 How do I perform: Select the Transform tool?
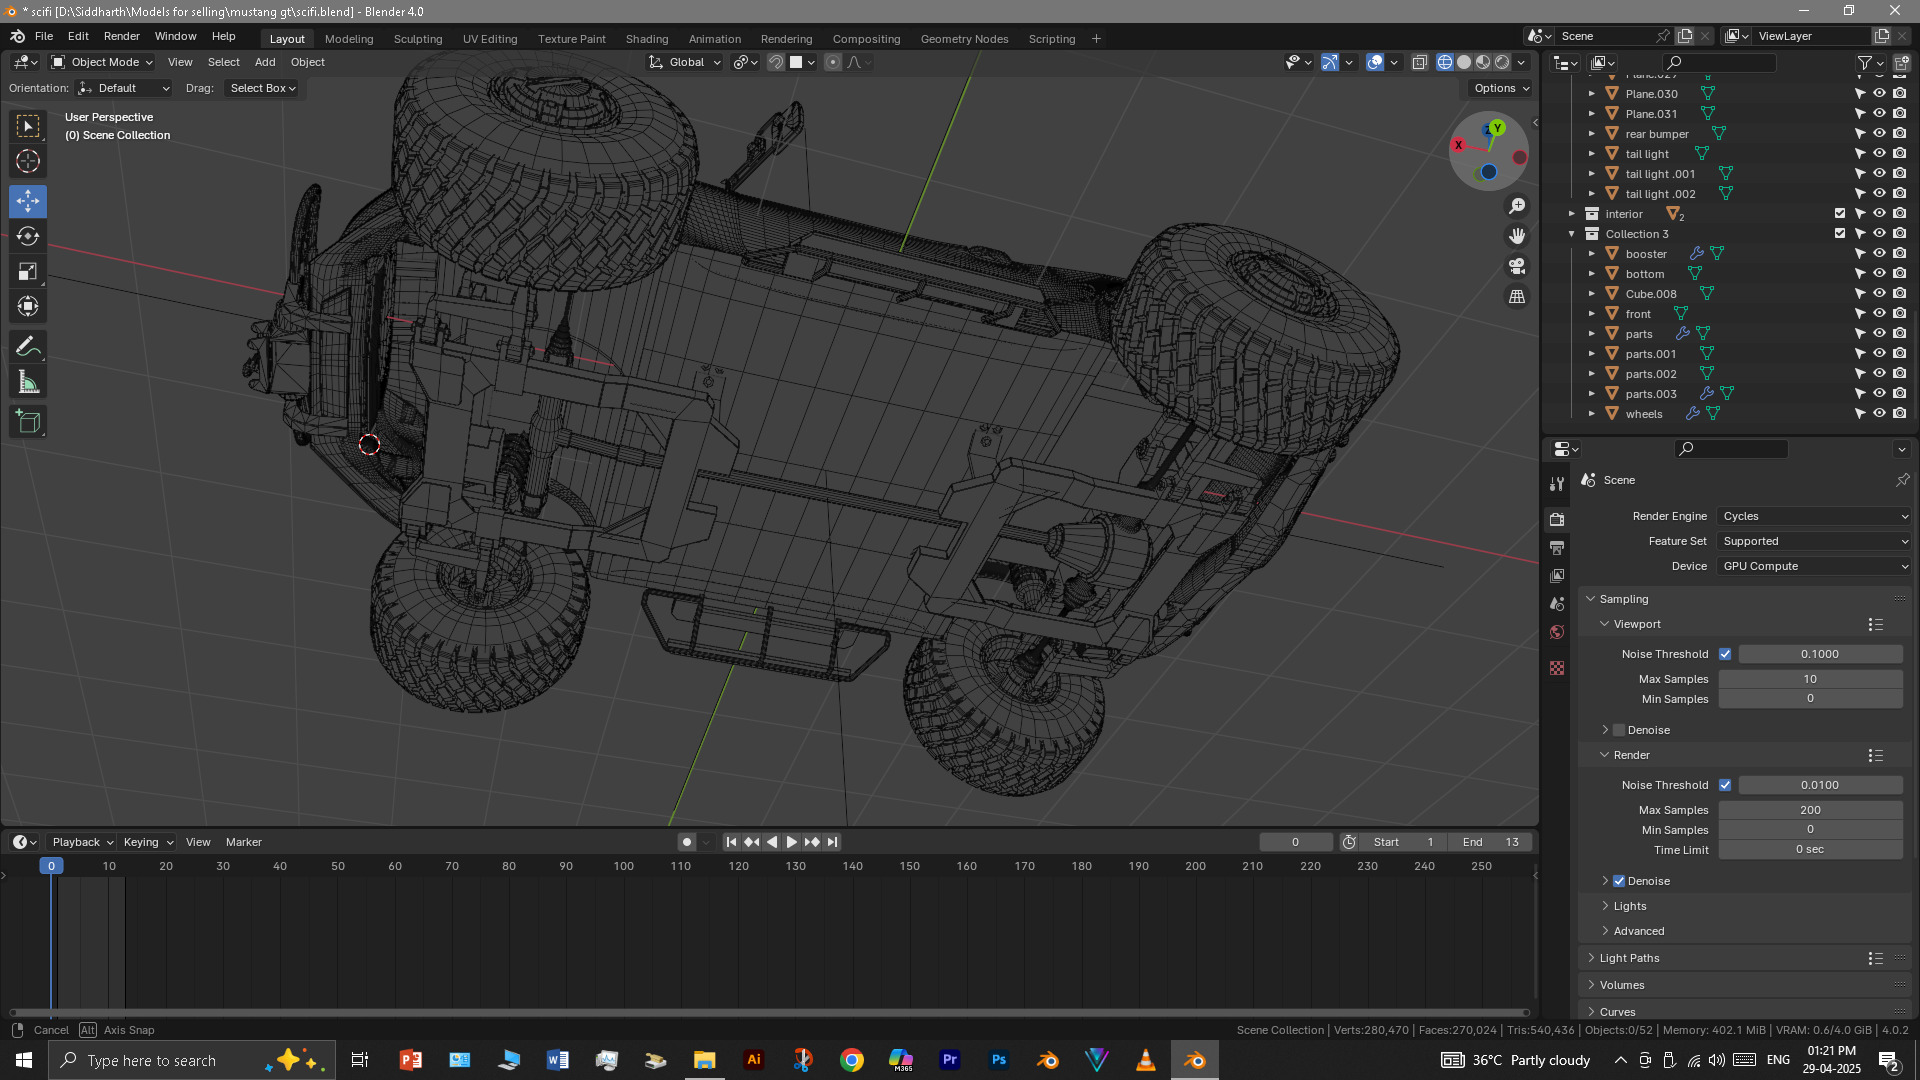coord(28,306)
